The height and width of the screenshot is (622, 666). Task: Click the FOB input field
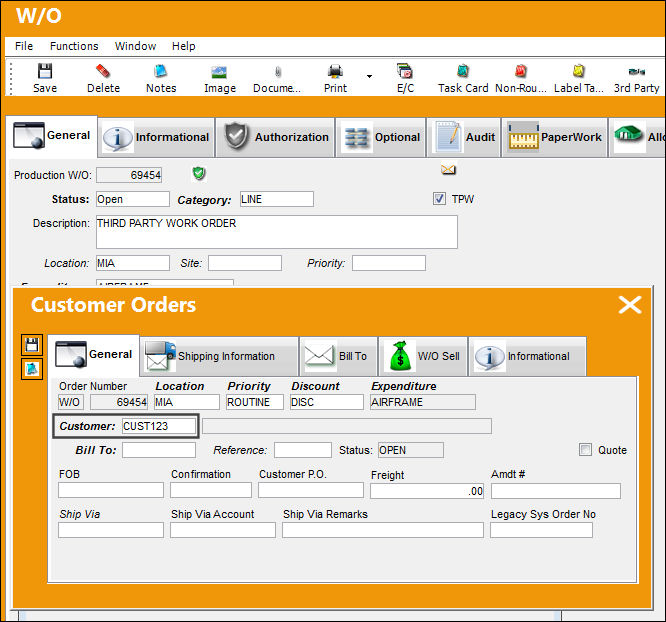pos(111,490)
